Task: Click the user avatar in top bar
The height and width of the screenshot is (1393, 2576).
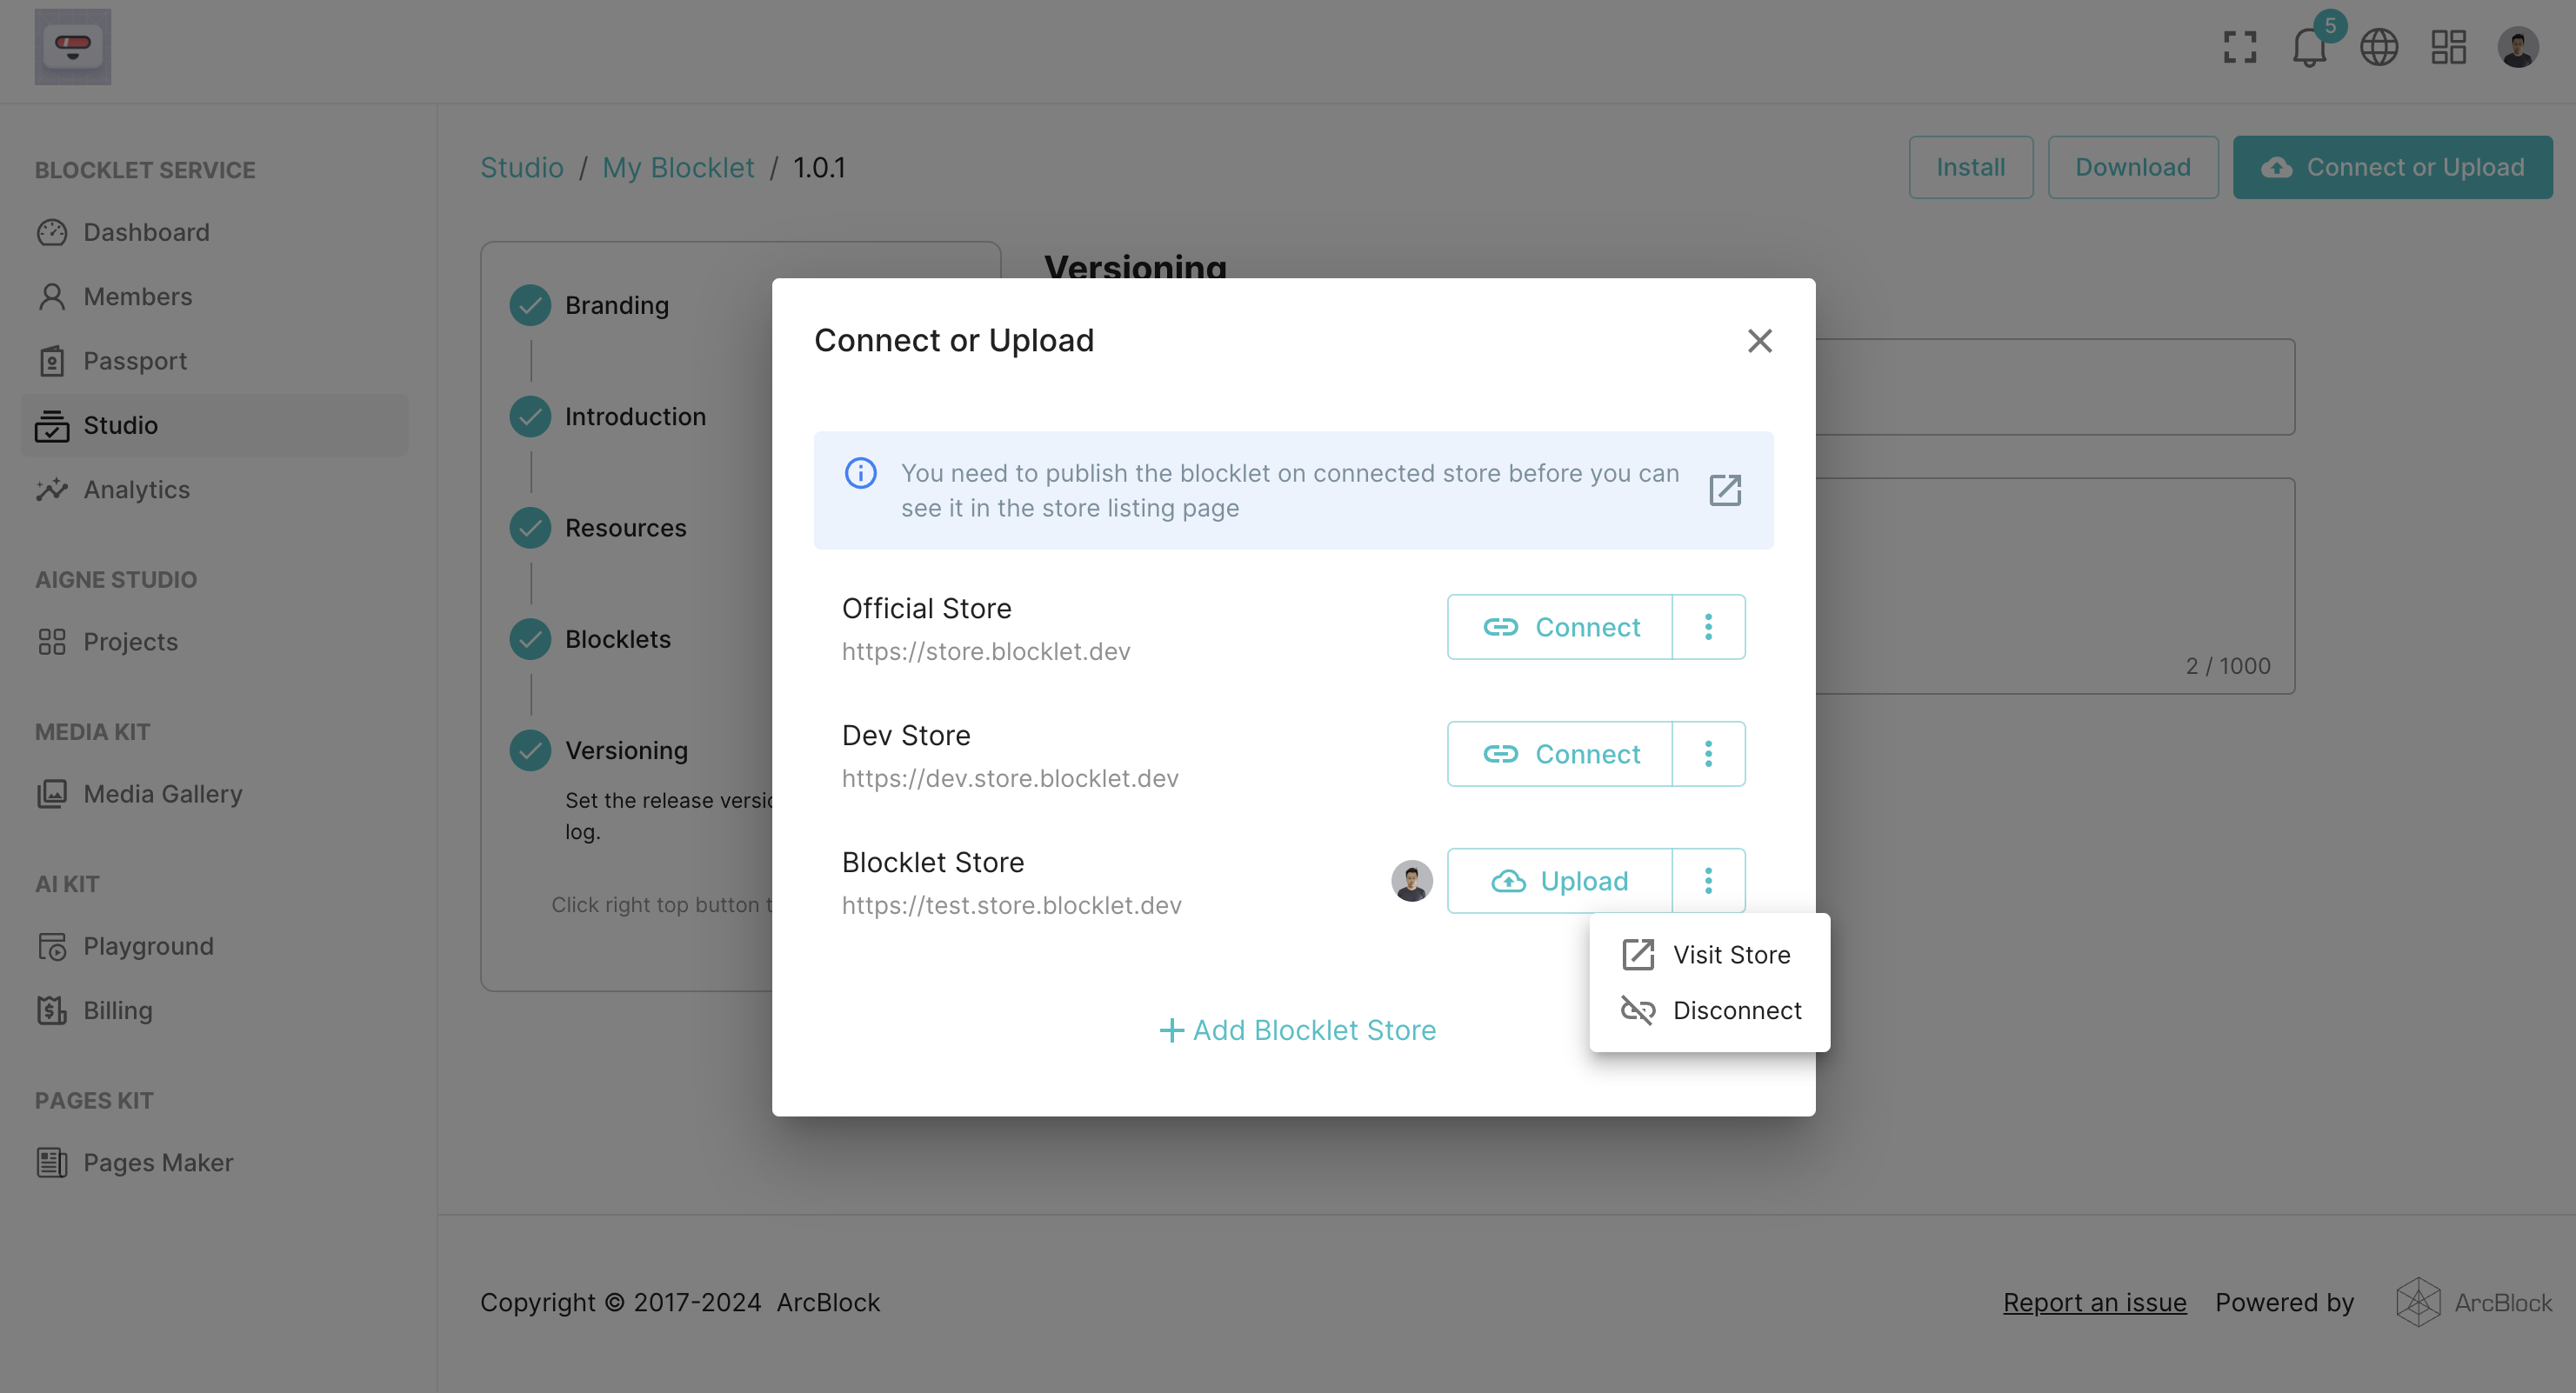Action: pos(2518,47)
